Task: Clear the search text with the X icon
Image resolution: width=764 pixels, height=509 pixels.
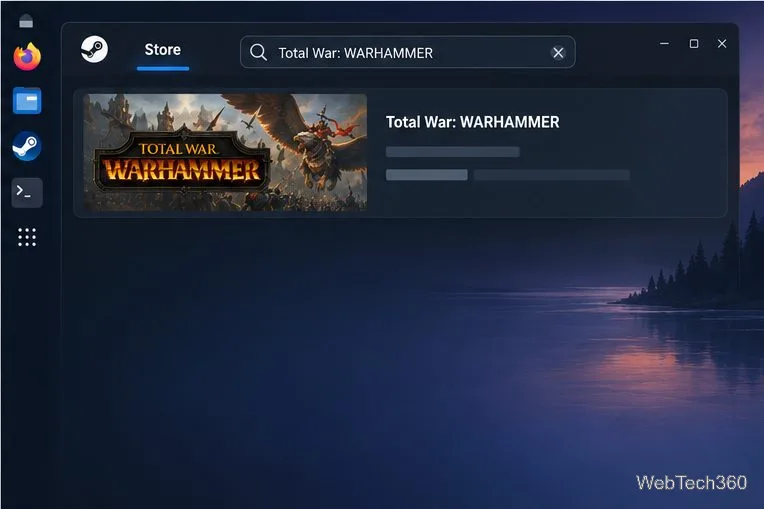Action: pyautogui.click(x=558, y=53)
